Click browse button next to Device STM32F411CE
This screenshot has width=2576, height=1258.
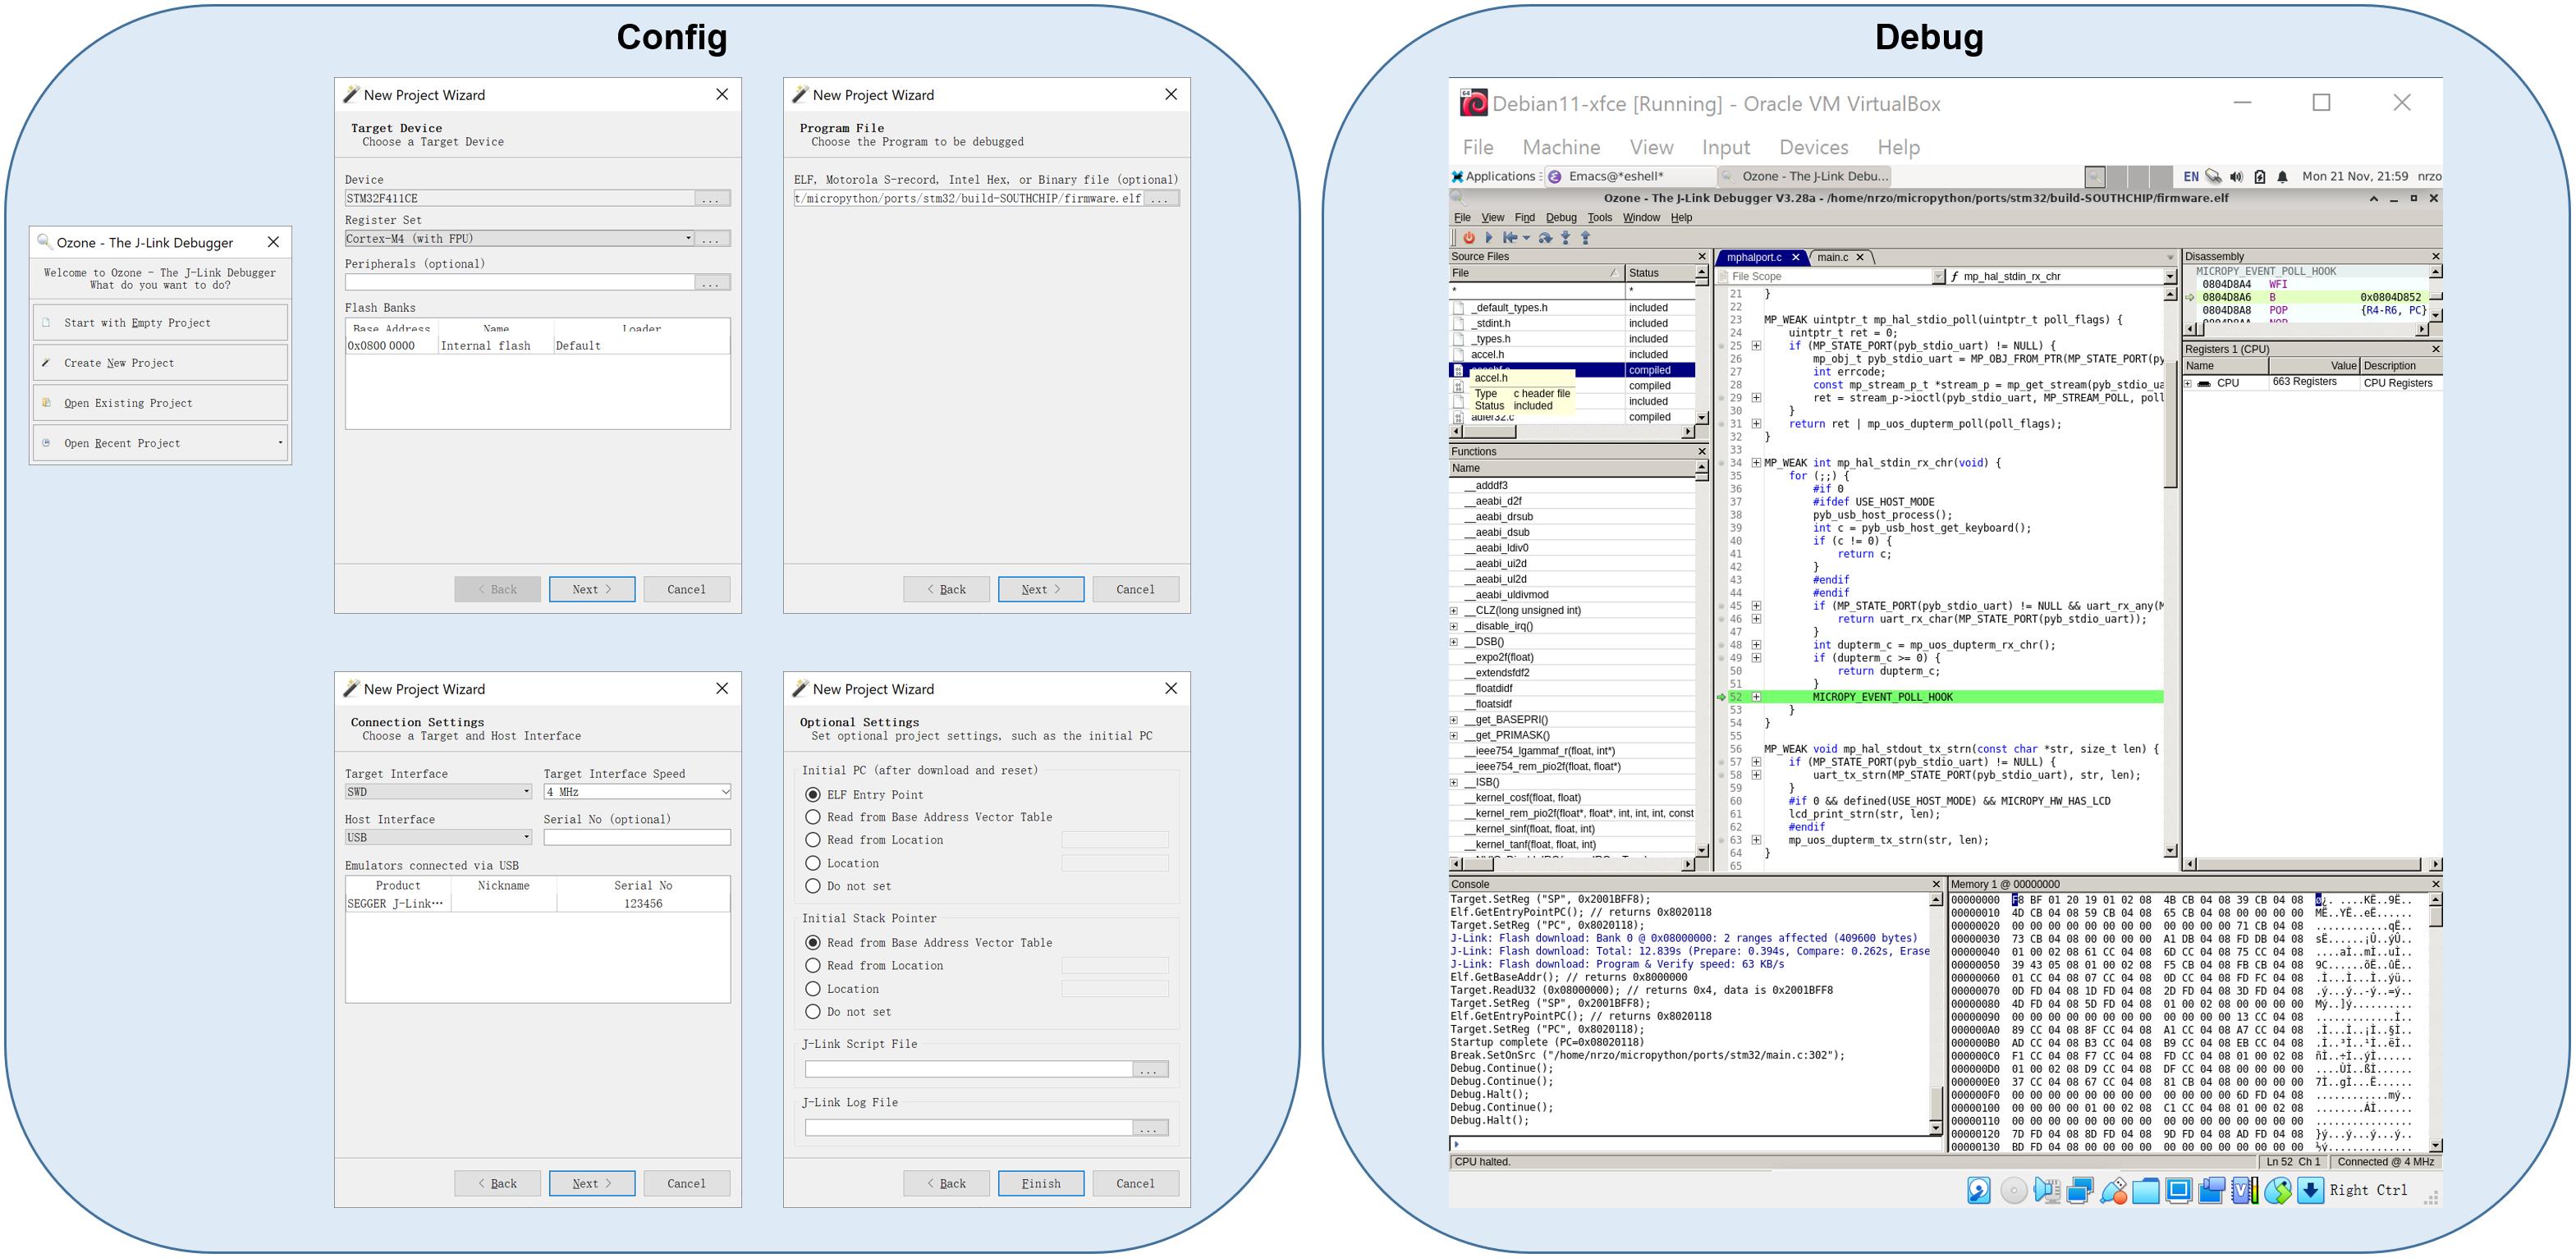coord(711,199)
